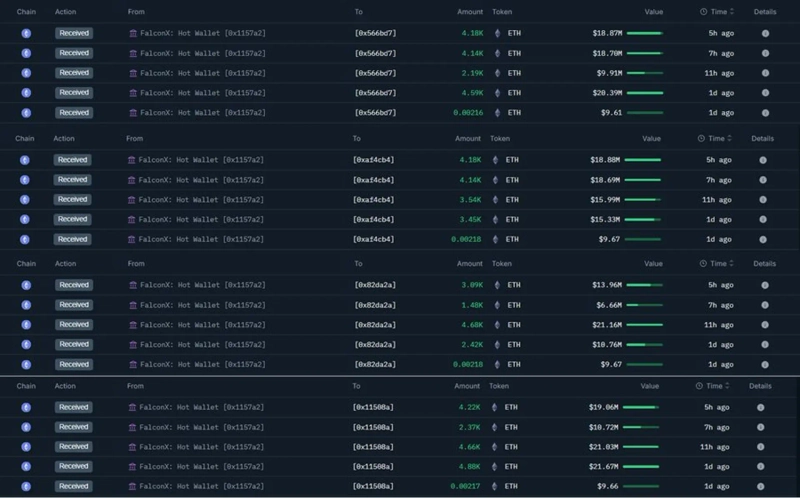The image size is (800, 498).
Task: Open details icon for the $21.16M transfer
Action: pos(765,325)
